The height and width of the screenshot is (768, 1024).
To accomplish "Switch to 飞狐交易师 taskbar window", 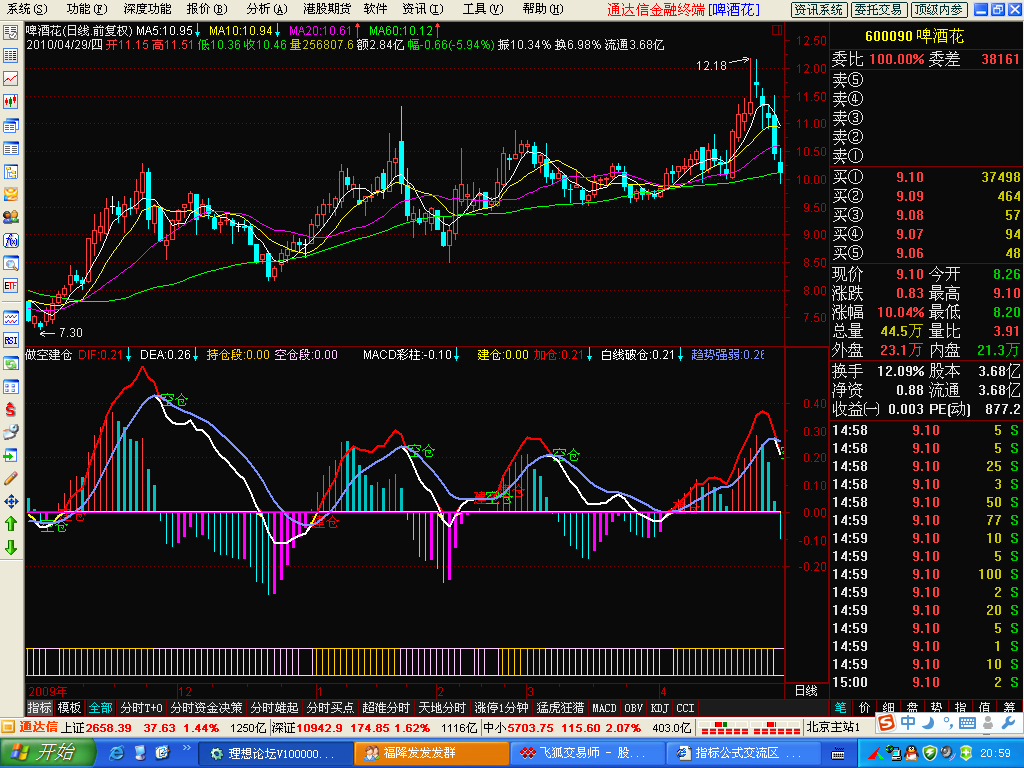I will pyautogui.click(x=587, y=753).
